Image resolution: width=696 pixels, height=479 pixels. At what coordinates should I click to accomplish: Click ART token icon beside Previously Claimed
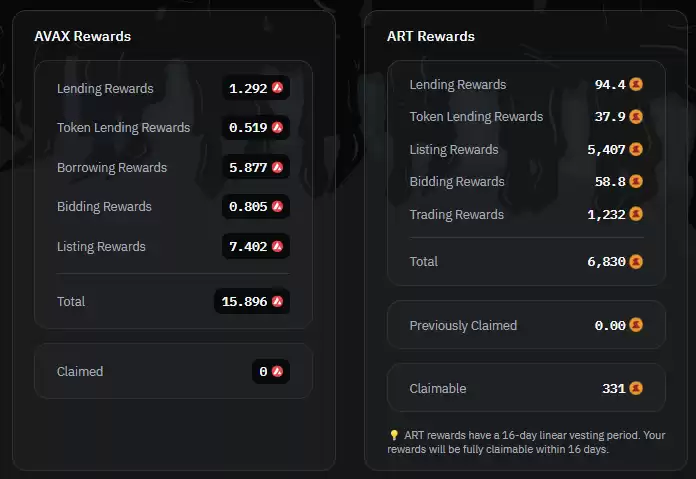pos(636,325)
